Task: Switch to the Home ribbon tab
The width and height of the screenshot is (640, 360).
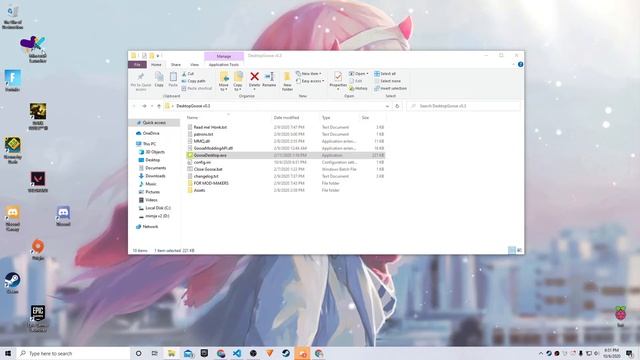Action: 156,64
